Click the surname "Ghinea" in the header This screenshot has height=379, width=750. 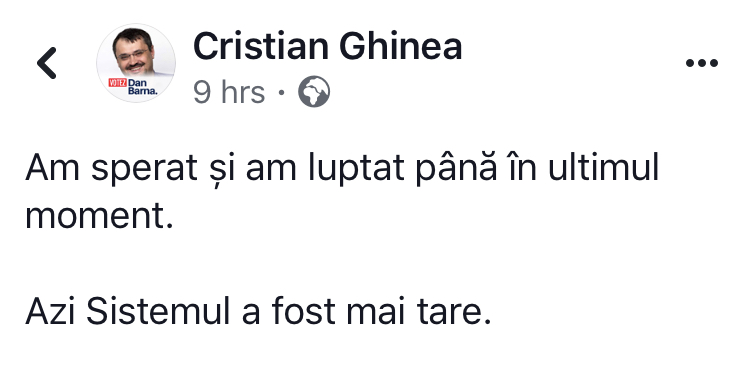click(401, 46)
